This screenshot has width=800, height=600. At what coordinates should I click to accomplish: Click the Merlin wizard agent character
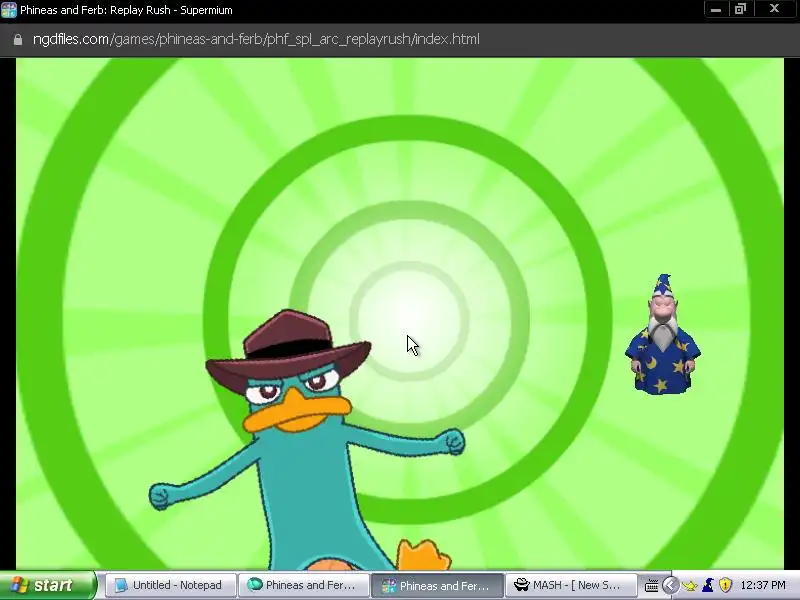click(663, 335)
